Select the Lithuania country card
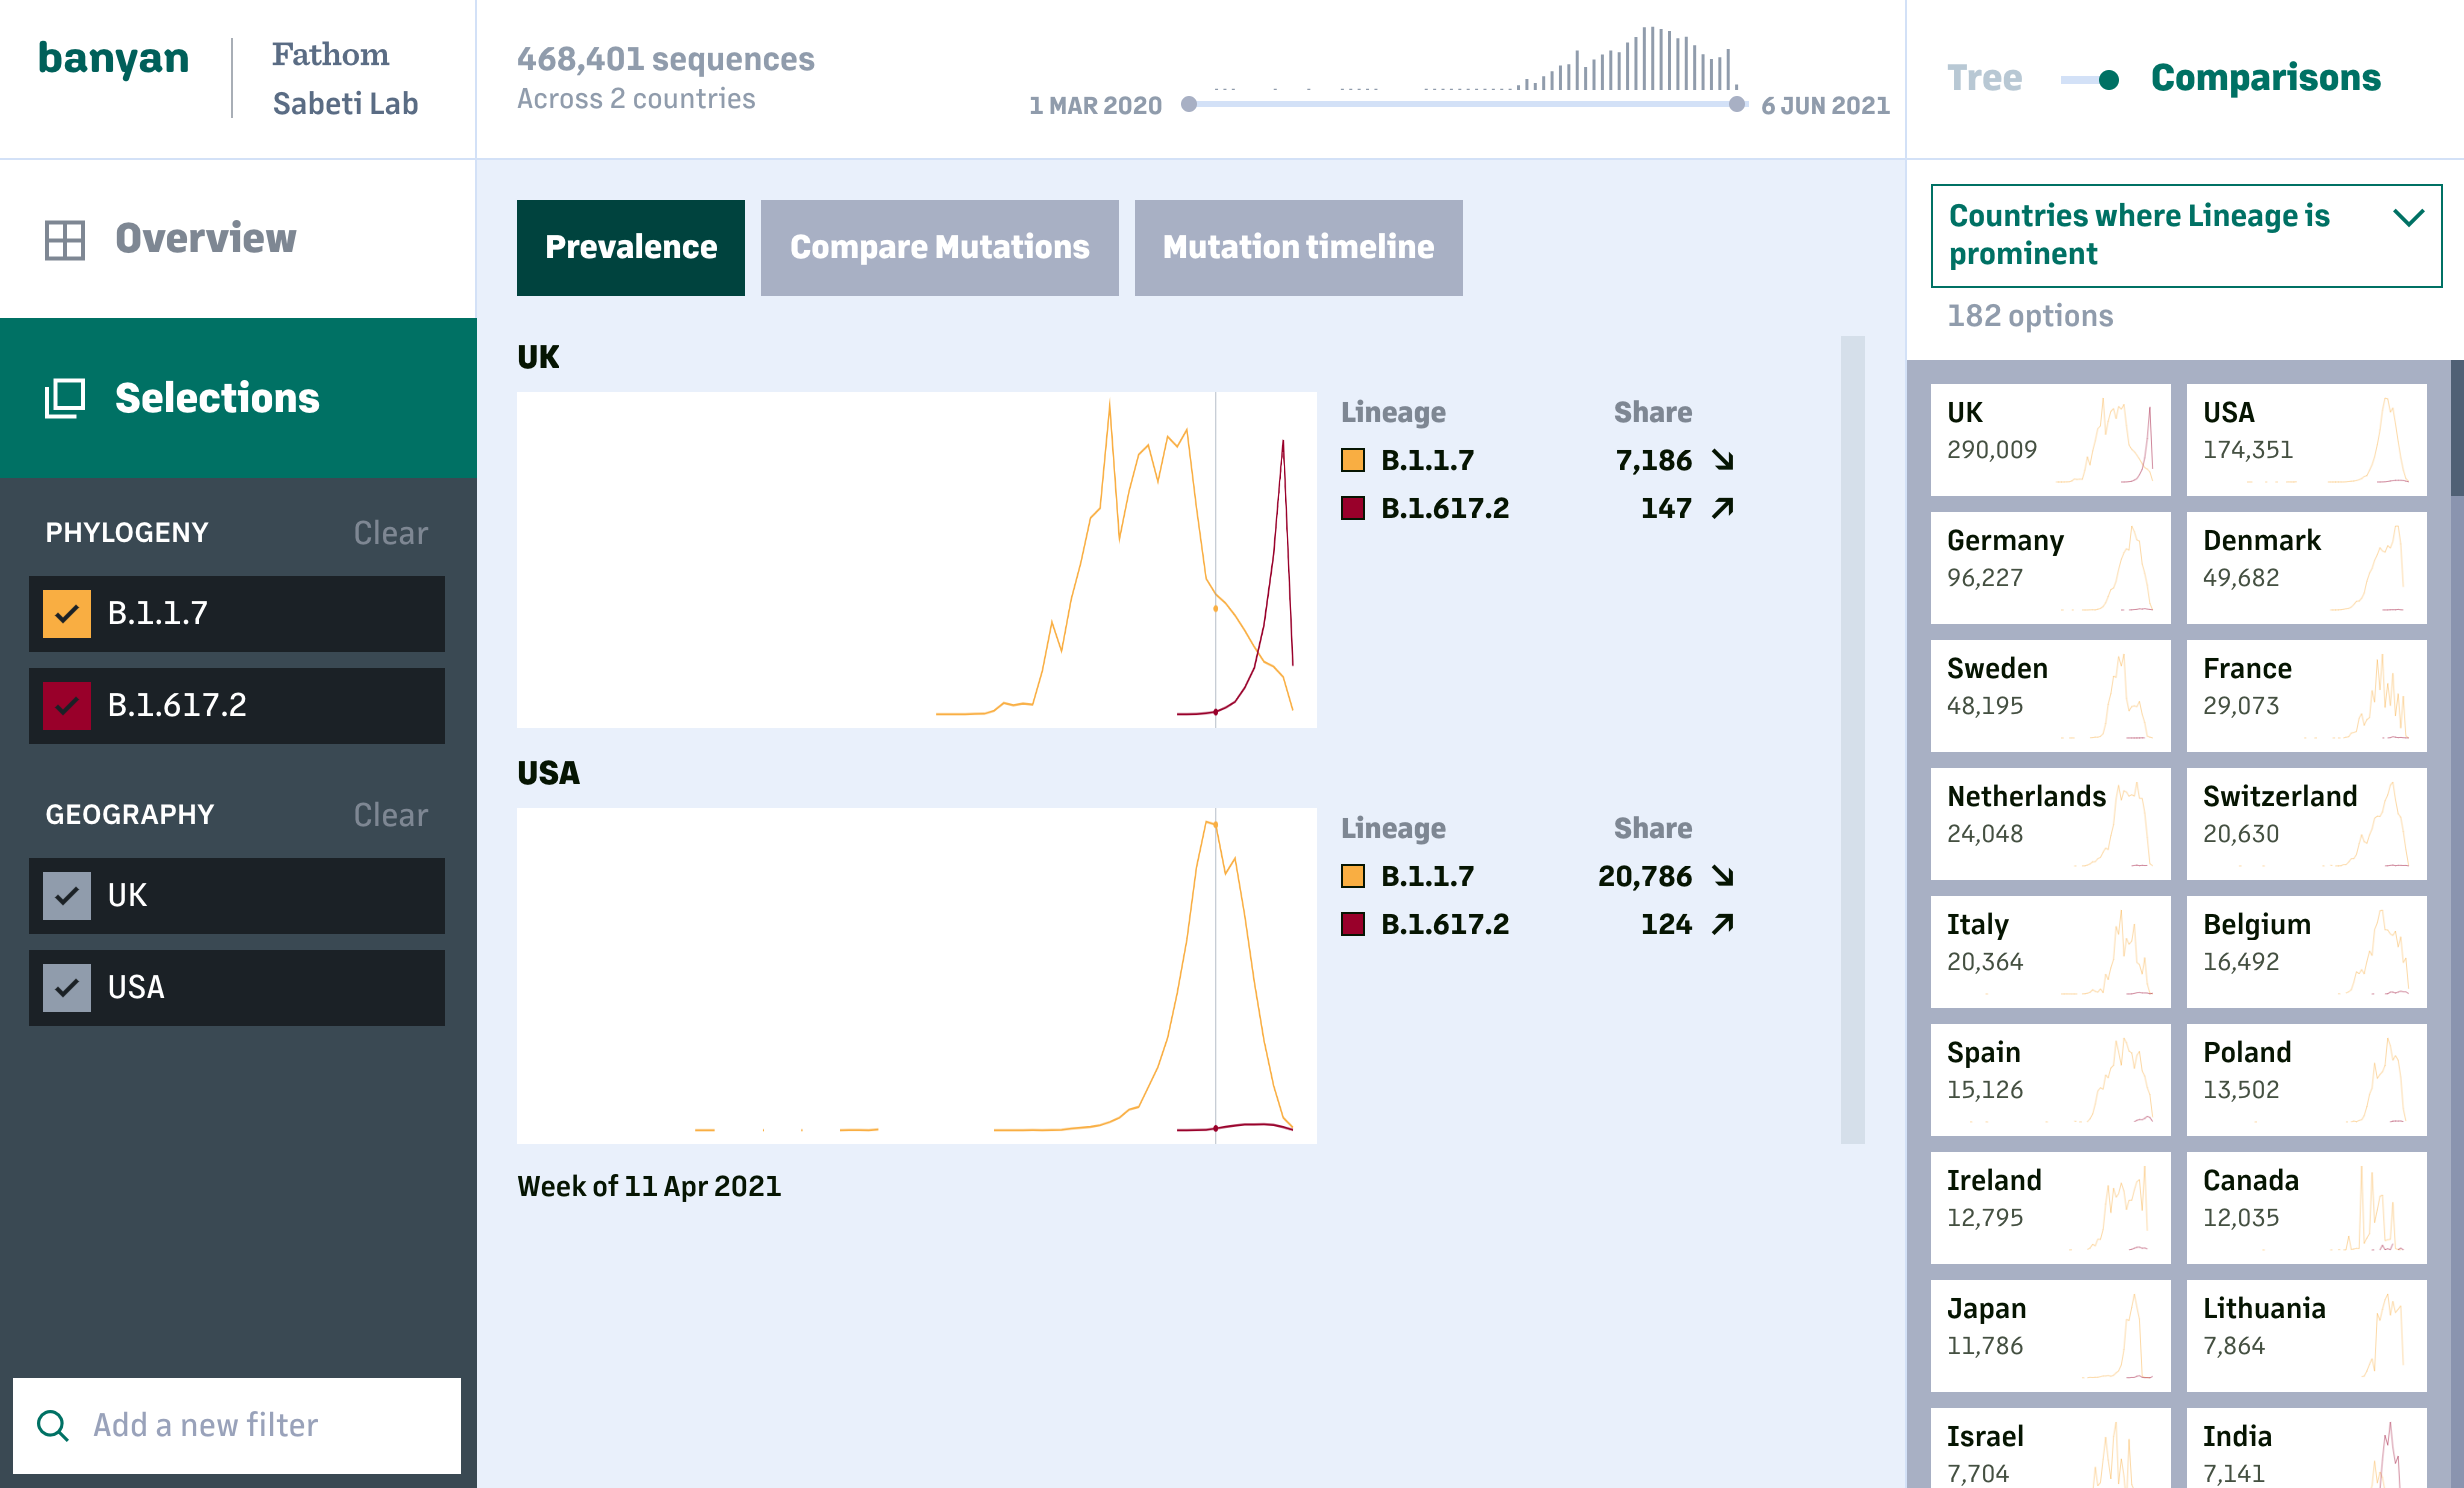The height and width of the screenshot is (1488, 2464). [x=2307, y=1335]
